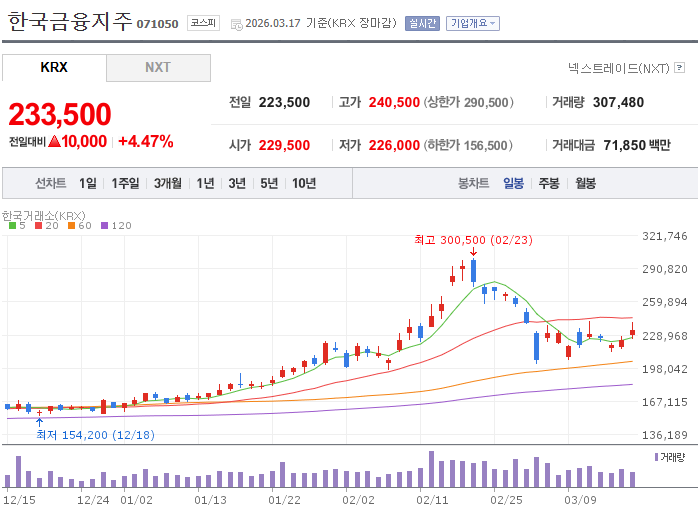This screenshot has width=698, height=508.
Task: Select the 5년 line chart
Action: tap(269, 183)
